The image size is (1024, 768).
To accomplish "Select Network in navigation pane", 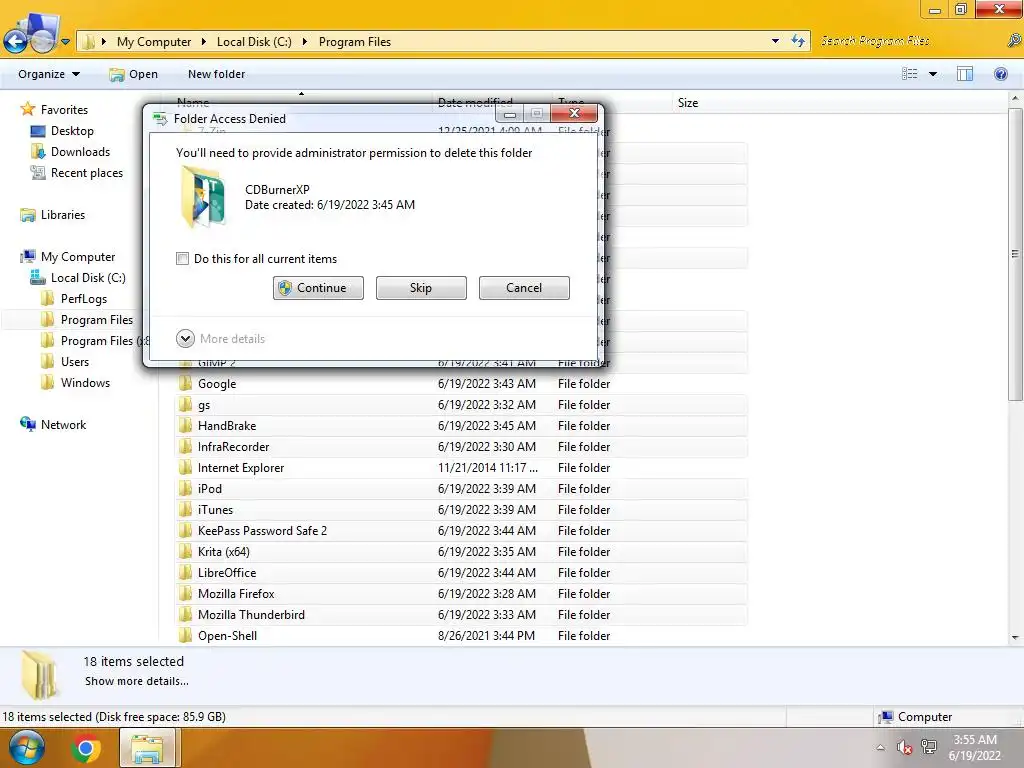I will point(63,424).
